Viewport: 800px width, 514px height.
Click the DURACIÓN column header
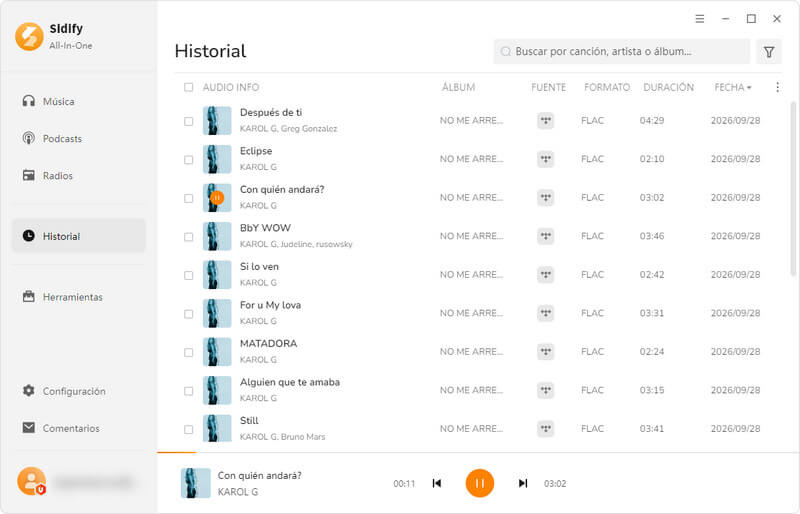[x=668, y=87]
